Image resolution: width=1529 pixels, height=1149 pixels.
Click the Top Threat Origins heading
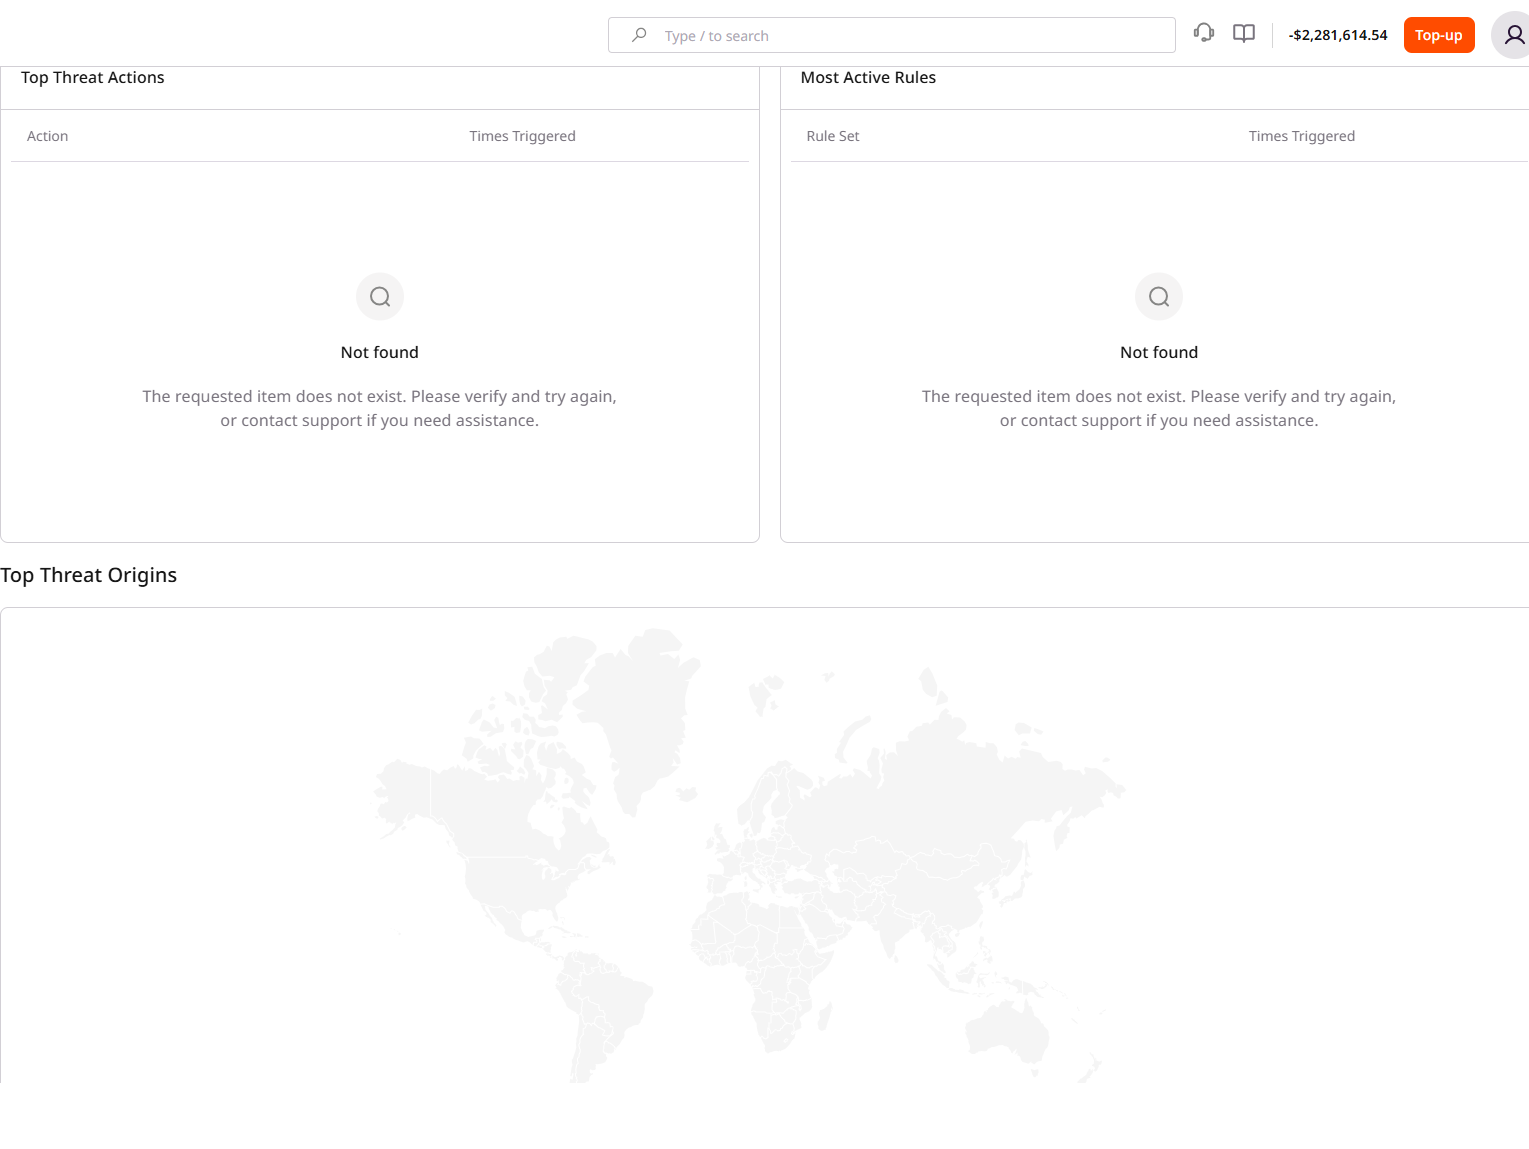tap(89, 575)
